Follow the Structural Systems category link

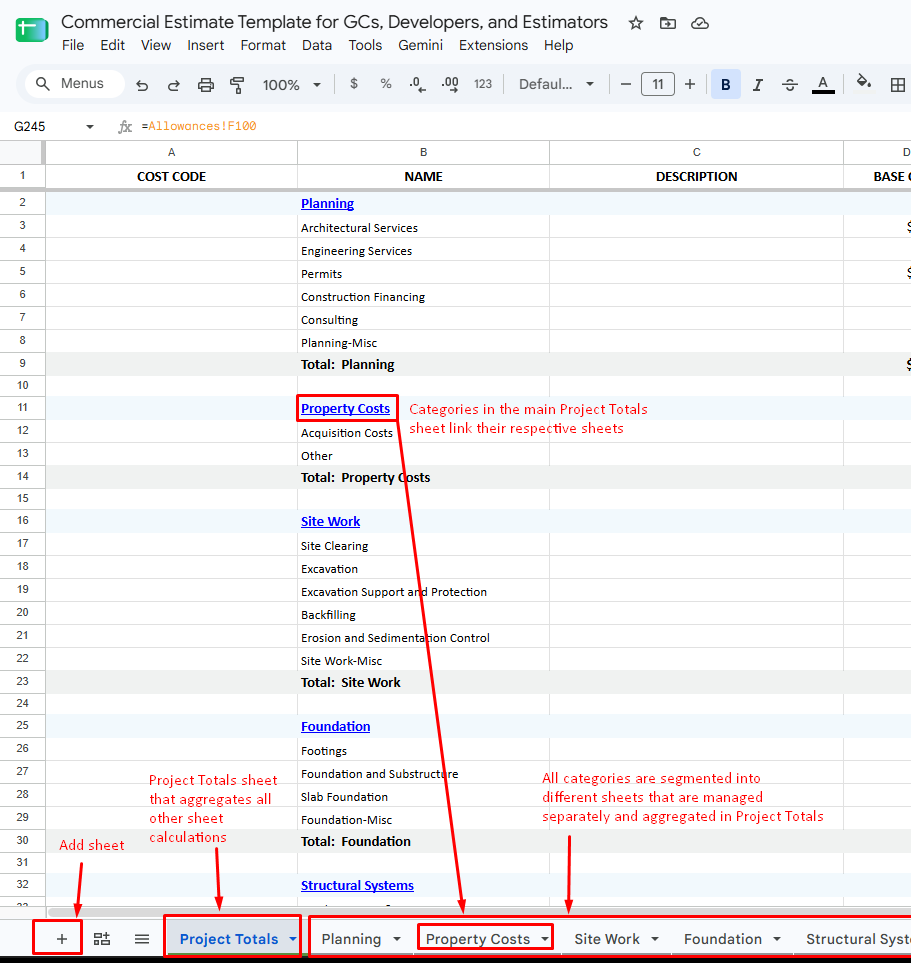coord(357,886)
